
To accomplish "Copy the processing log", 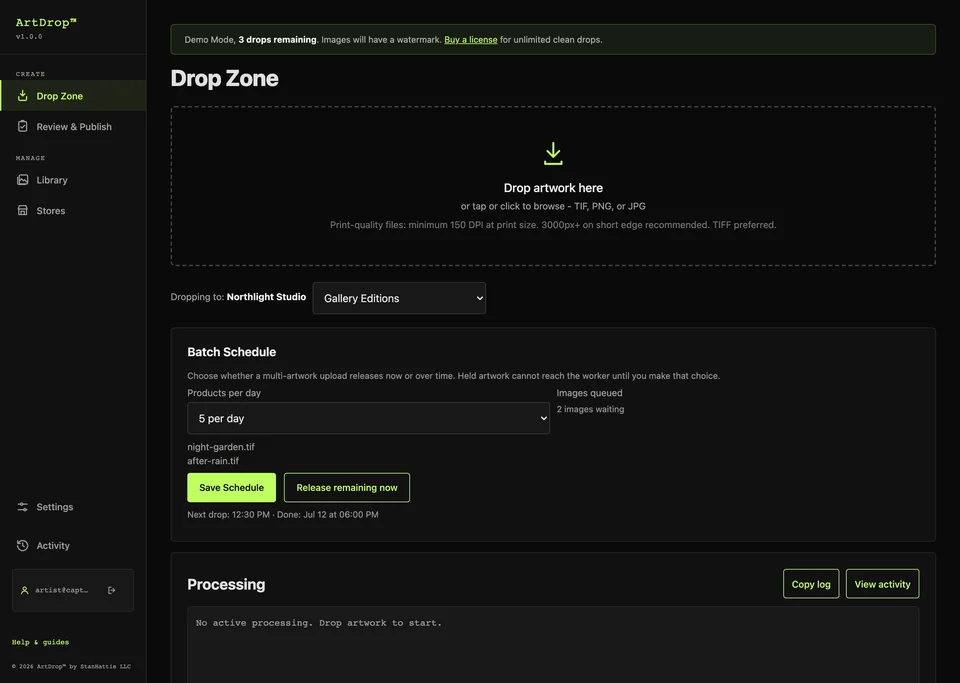I will [x=811, y=584].
